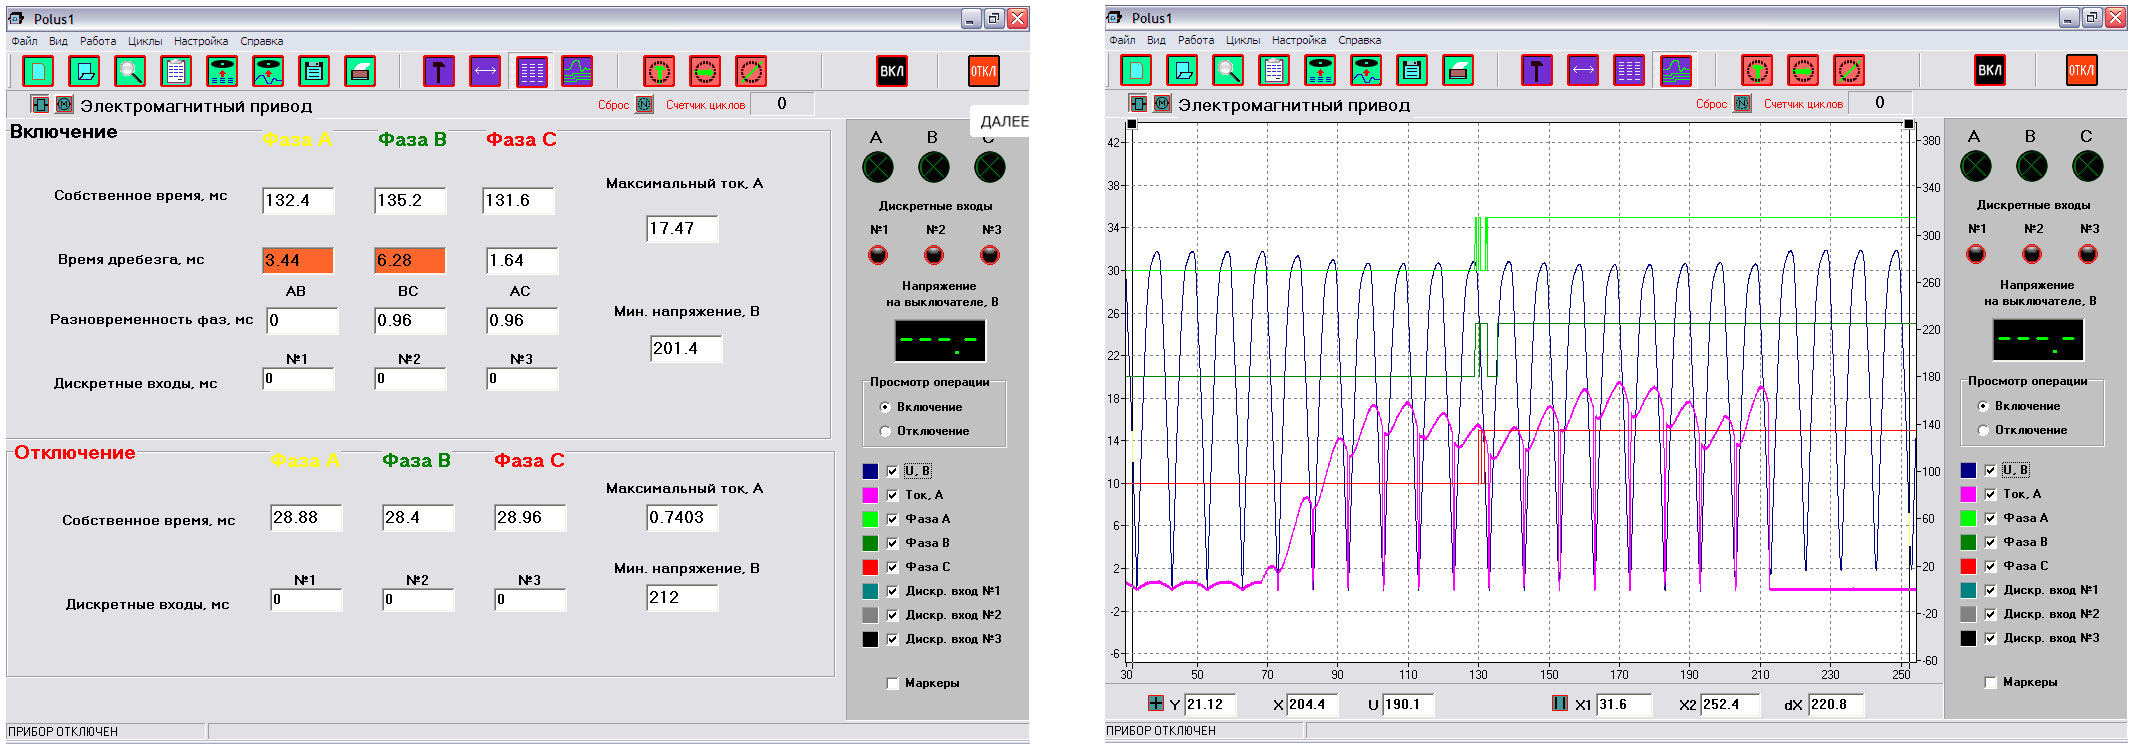The image size is (2134, 752).
Task: Click the blue U, B color swatch, left window
Action: [x=870, y=471]
